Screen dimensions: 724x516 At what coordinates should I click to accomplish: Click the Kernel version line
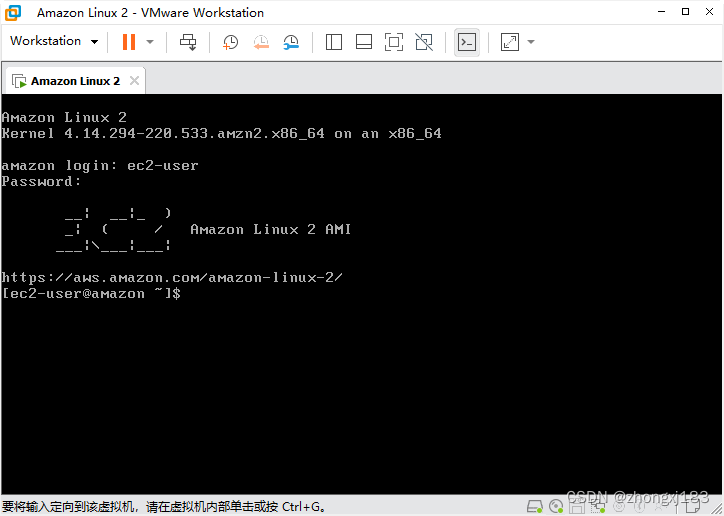pyautogui.click(x=222, y=133)
